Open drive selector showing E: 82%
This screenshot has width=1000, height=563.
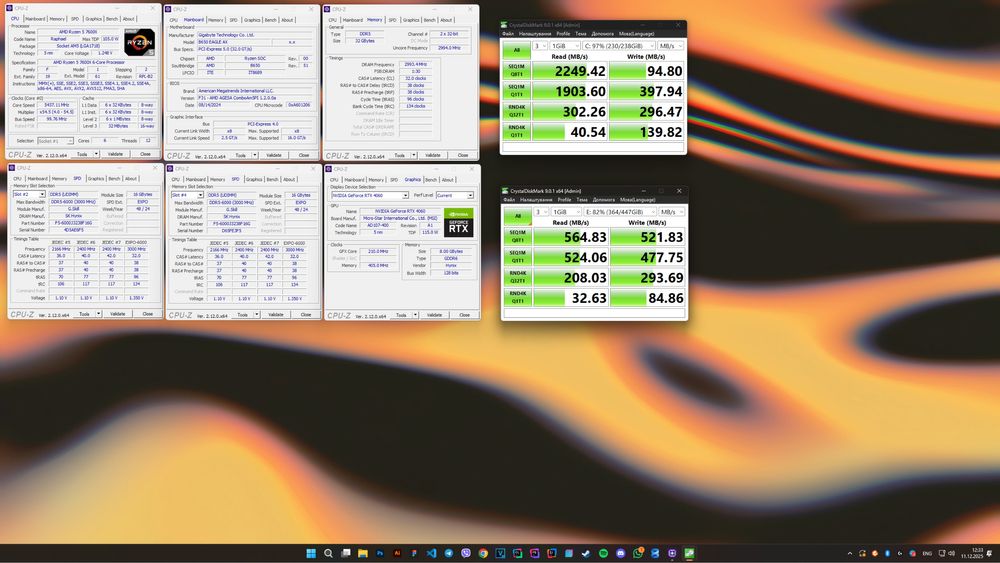619,212
